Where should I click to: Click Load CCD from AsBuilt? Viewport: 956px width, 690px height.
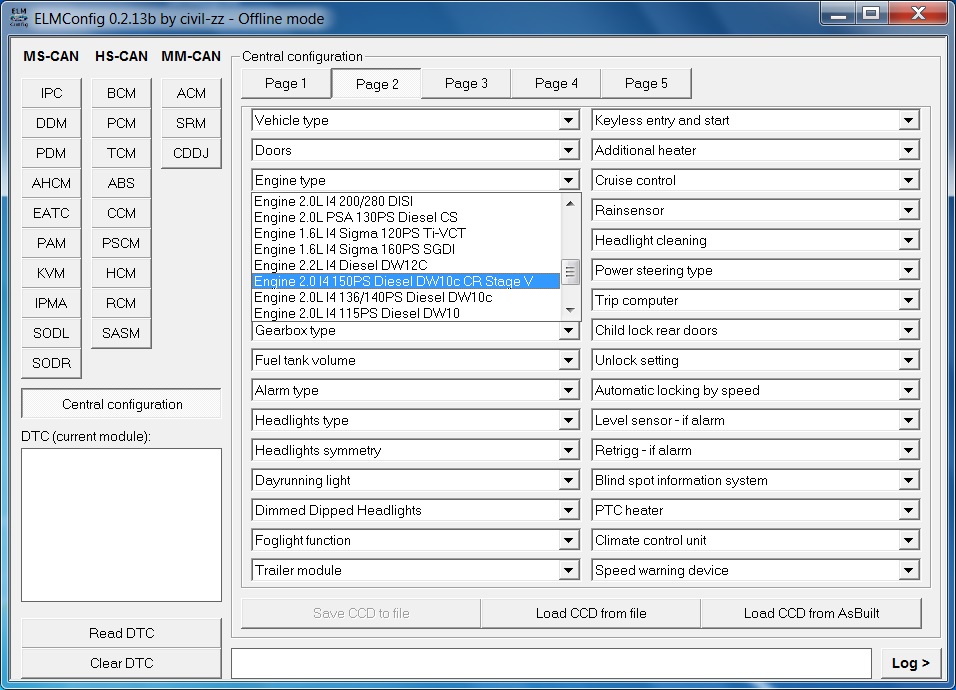click(810, 613)
